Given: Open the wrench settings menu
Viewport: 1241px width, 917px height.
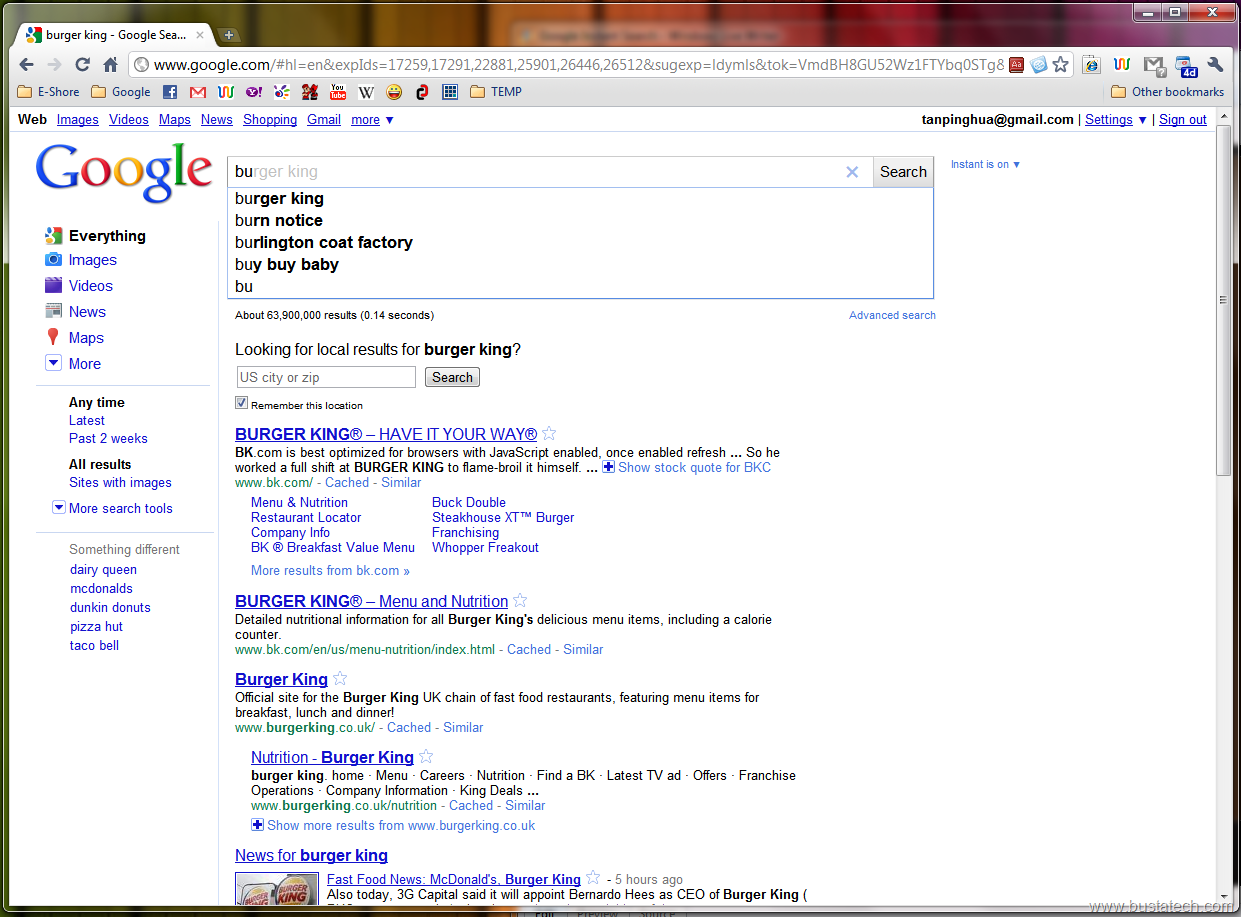Looking at the screenshot, I should [x=1216, y=65].
